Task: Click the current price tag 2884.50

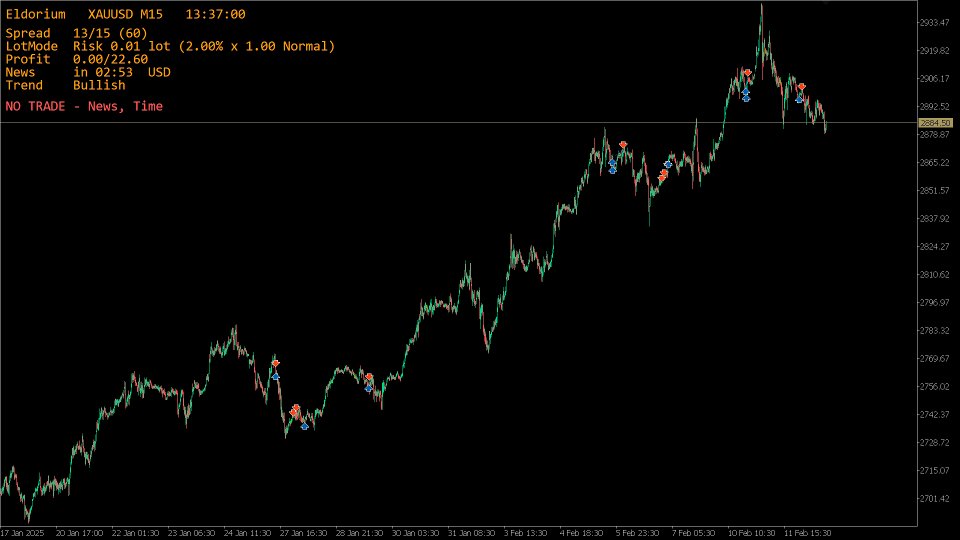Action: pyautogui.click(x=936, y=123)
